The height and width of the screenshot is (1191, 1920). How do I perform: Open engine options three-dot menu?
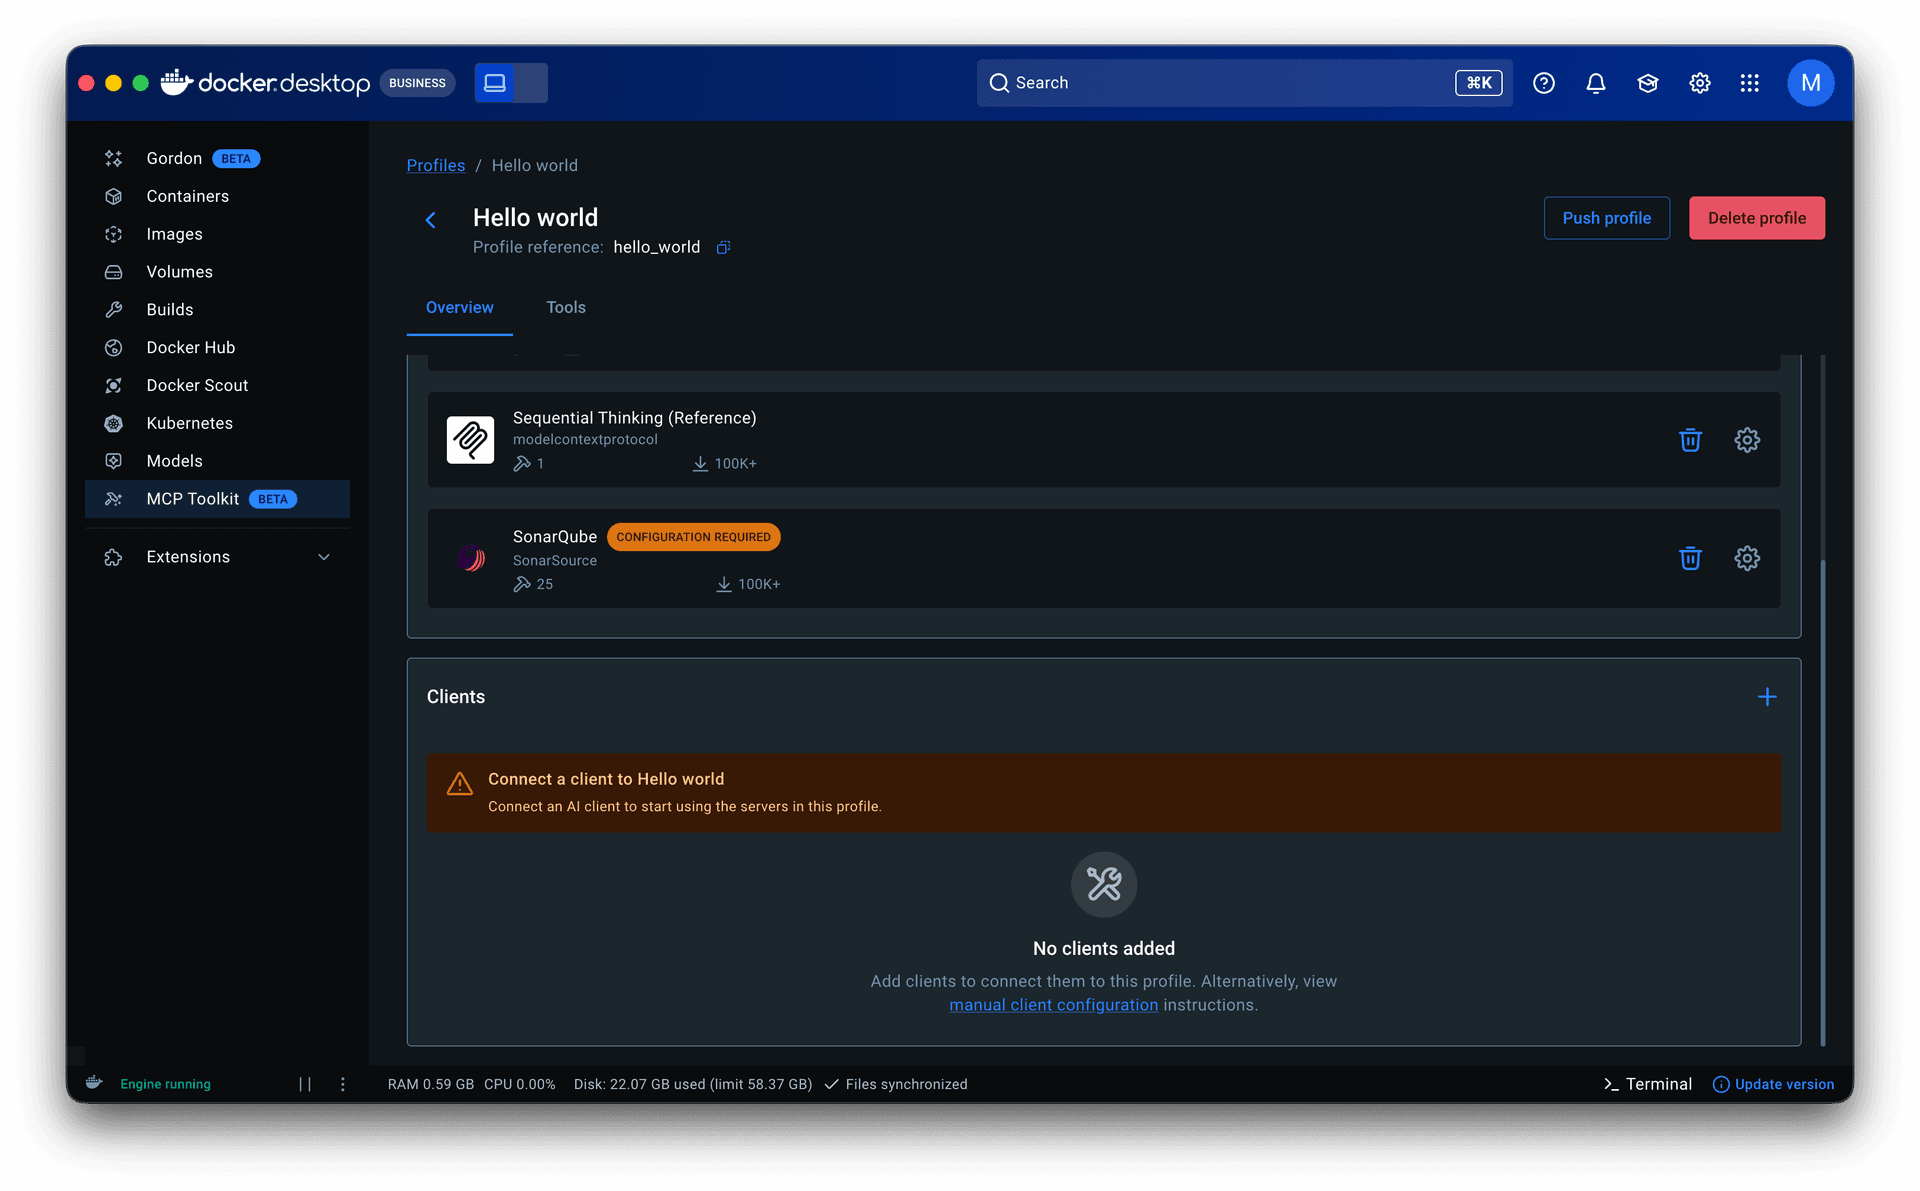(x=343, y=1084)
